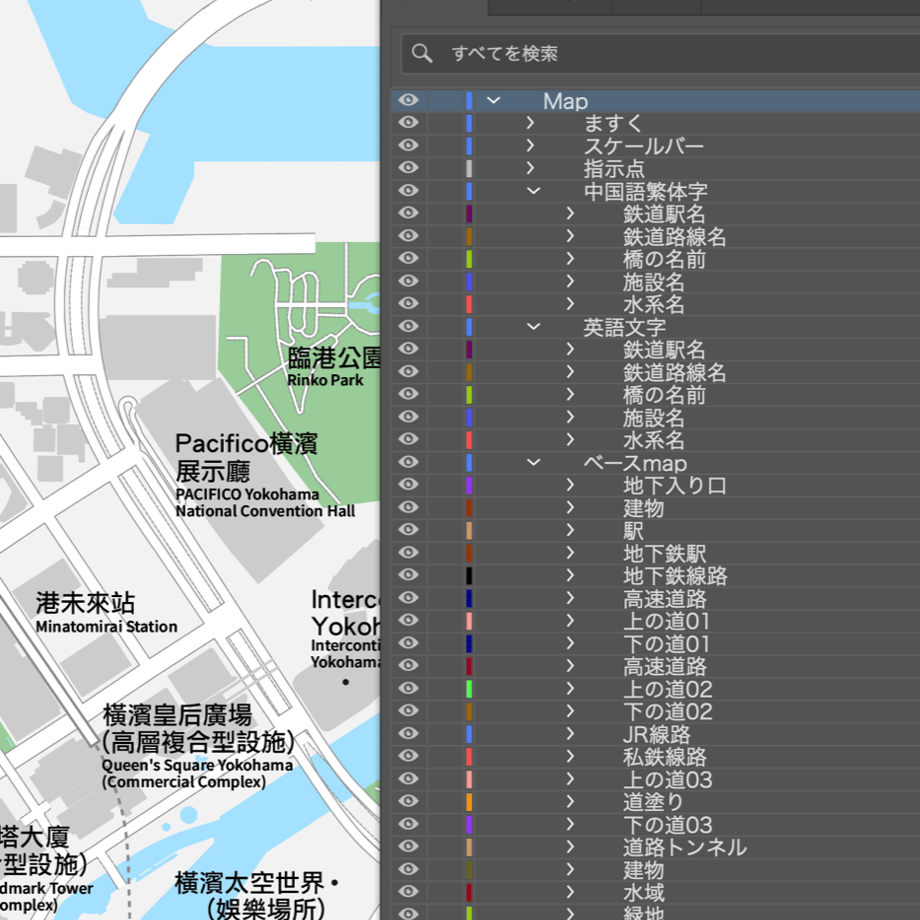
Task: Click the 橫濱皇后廣場 map label
Action: (x=177, y=715)
